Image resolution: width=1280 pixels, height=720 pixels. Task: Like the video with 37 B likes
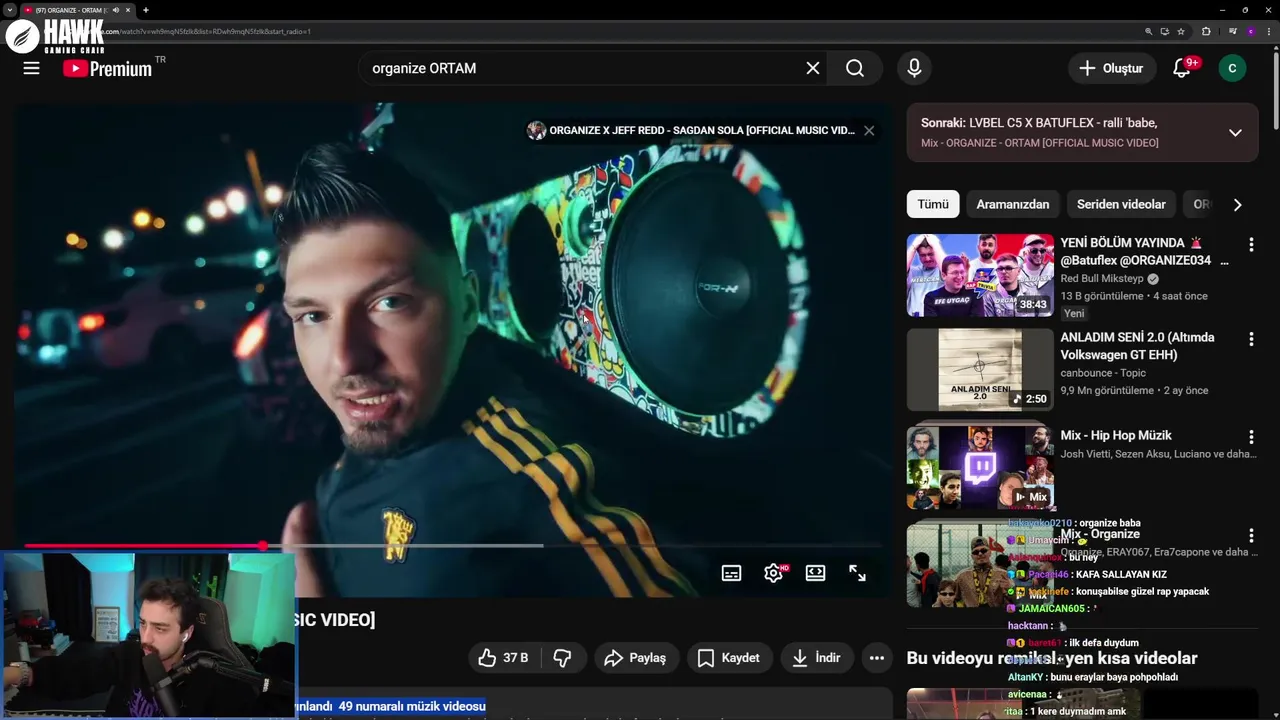[x=503, y=658]
